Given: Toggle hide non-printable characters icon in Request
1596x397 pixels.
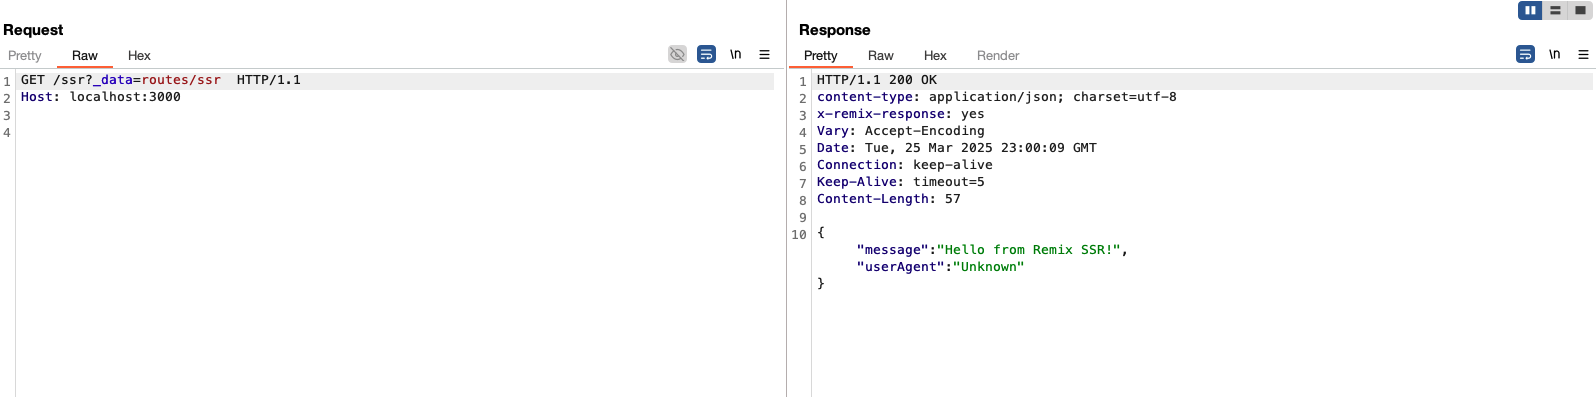Looking at the screenshot, I should [x=677, y=54].
